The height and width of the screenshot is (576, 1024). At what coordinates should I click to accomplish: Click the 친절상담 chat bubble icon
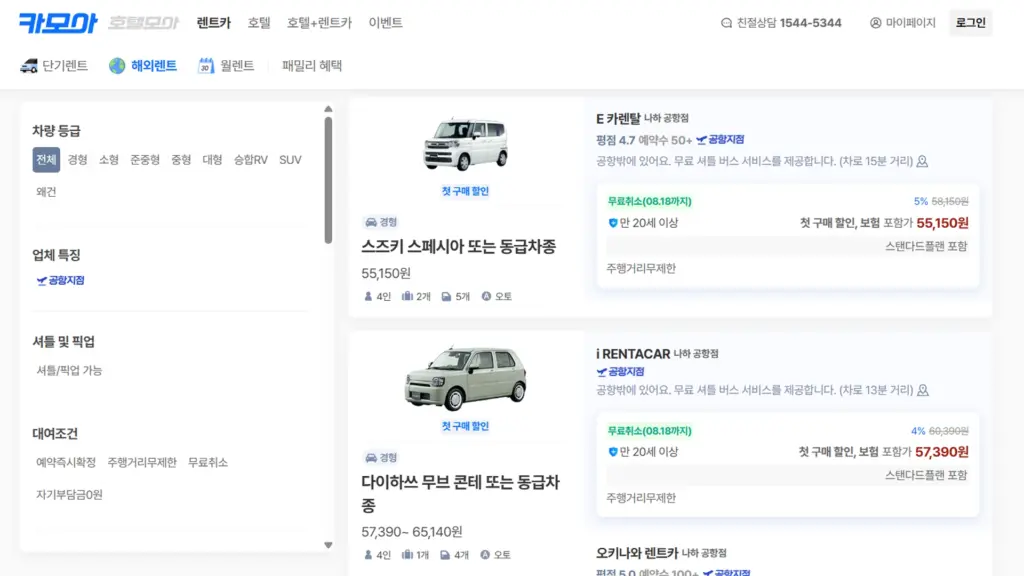click(x=726, y=23)
